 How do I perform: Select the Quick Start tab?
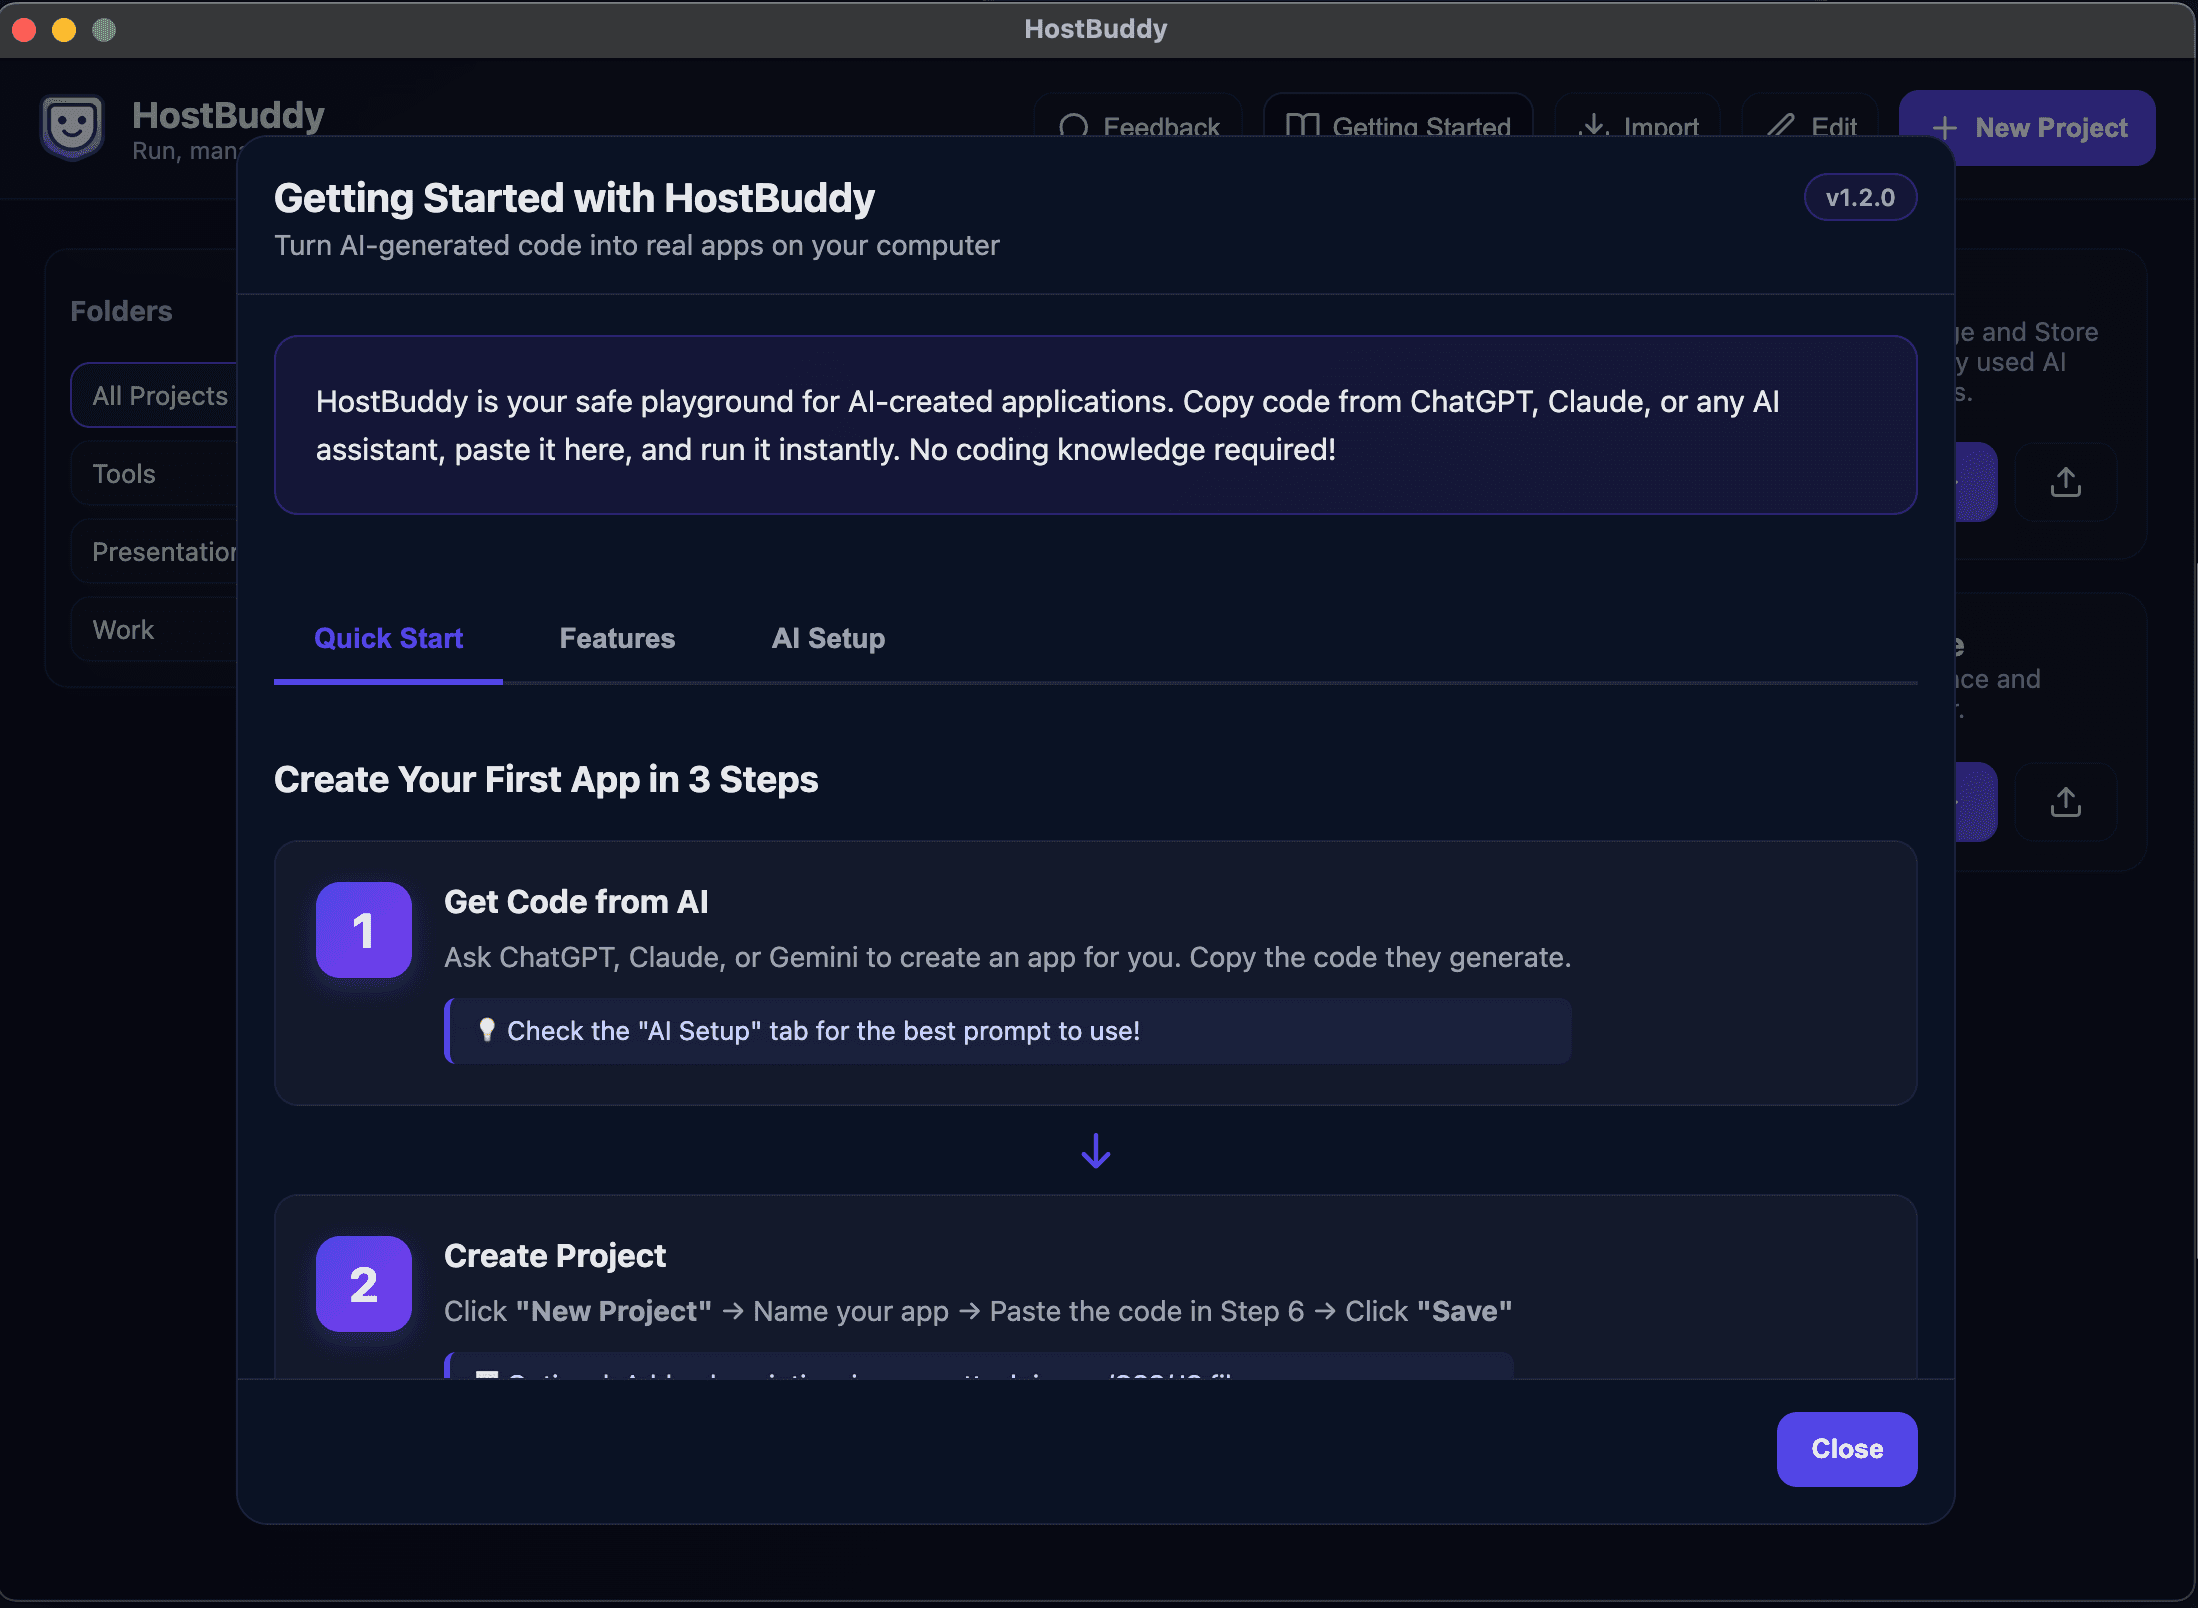tap(388, 638)
